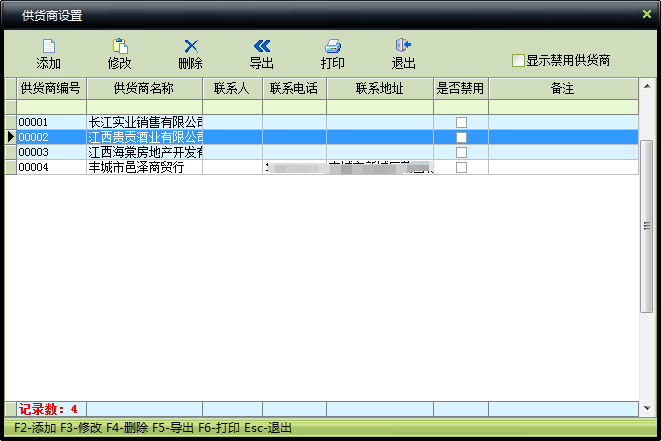Click the 备注 column header
The image size is (661, 441).
click(x=562, y=89)
